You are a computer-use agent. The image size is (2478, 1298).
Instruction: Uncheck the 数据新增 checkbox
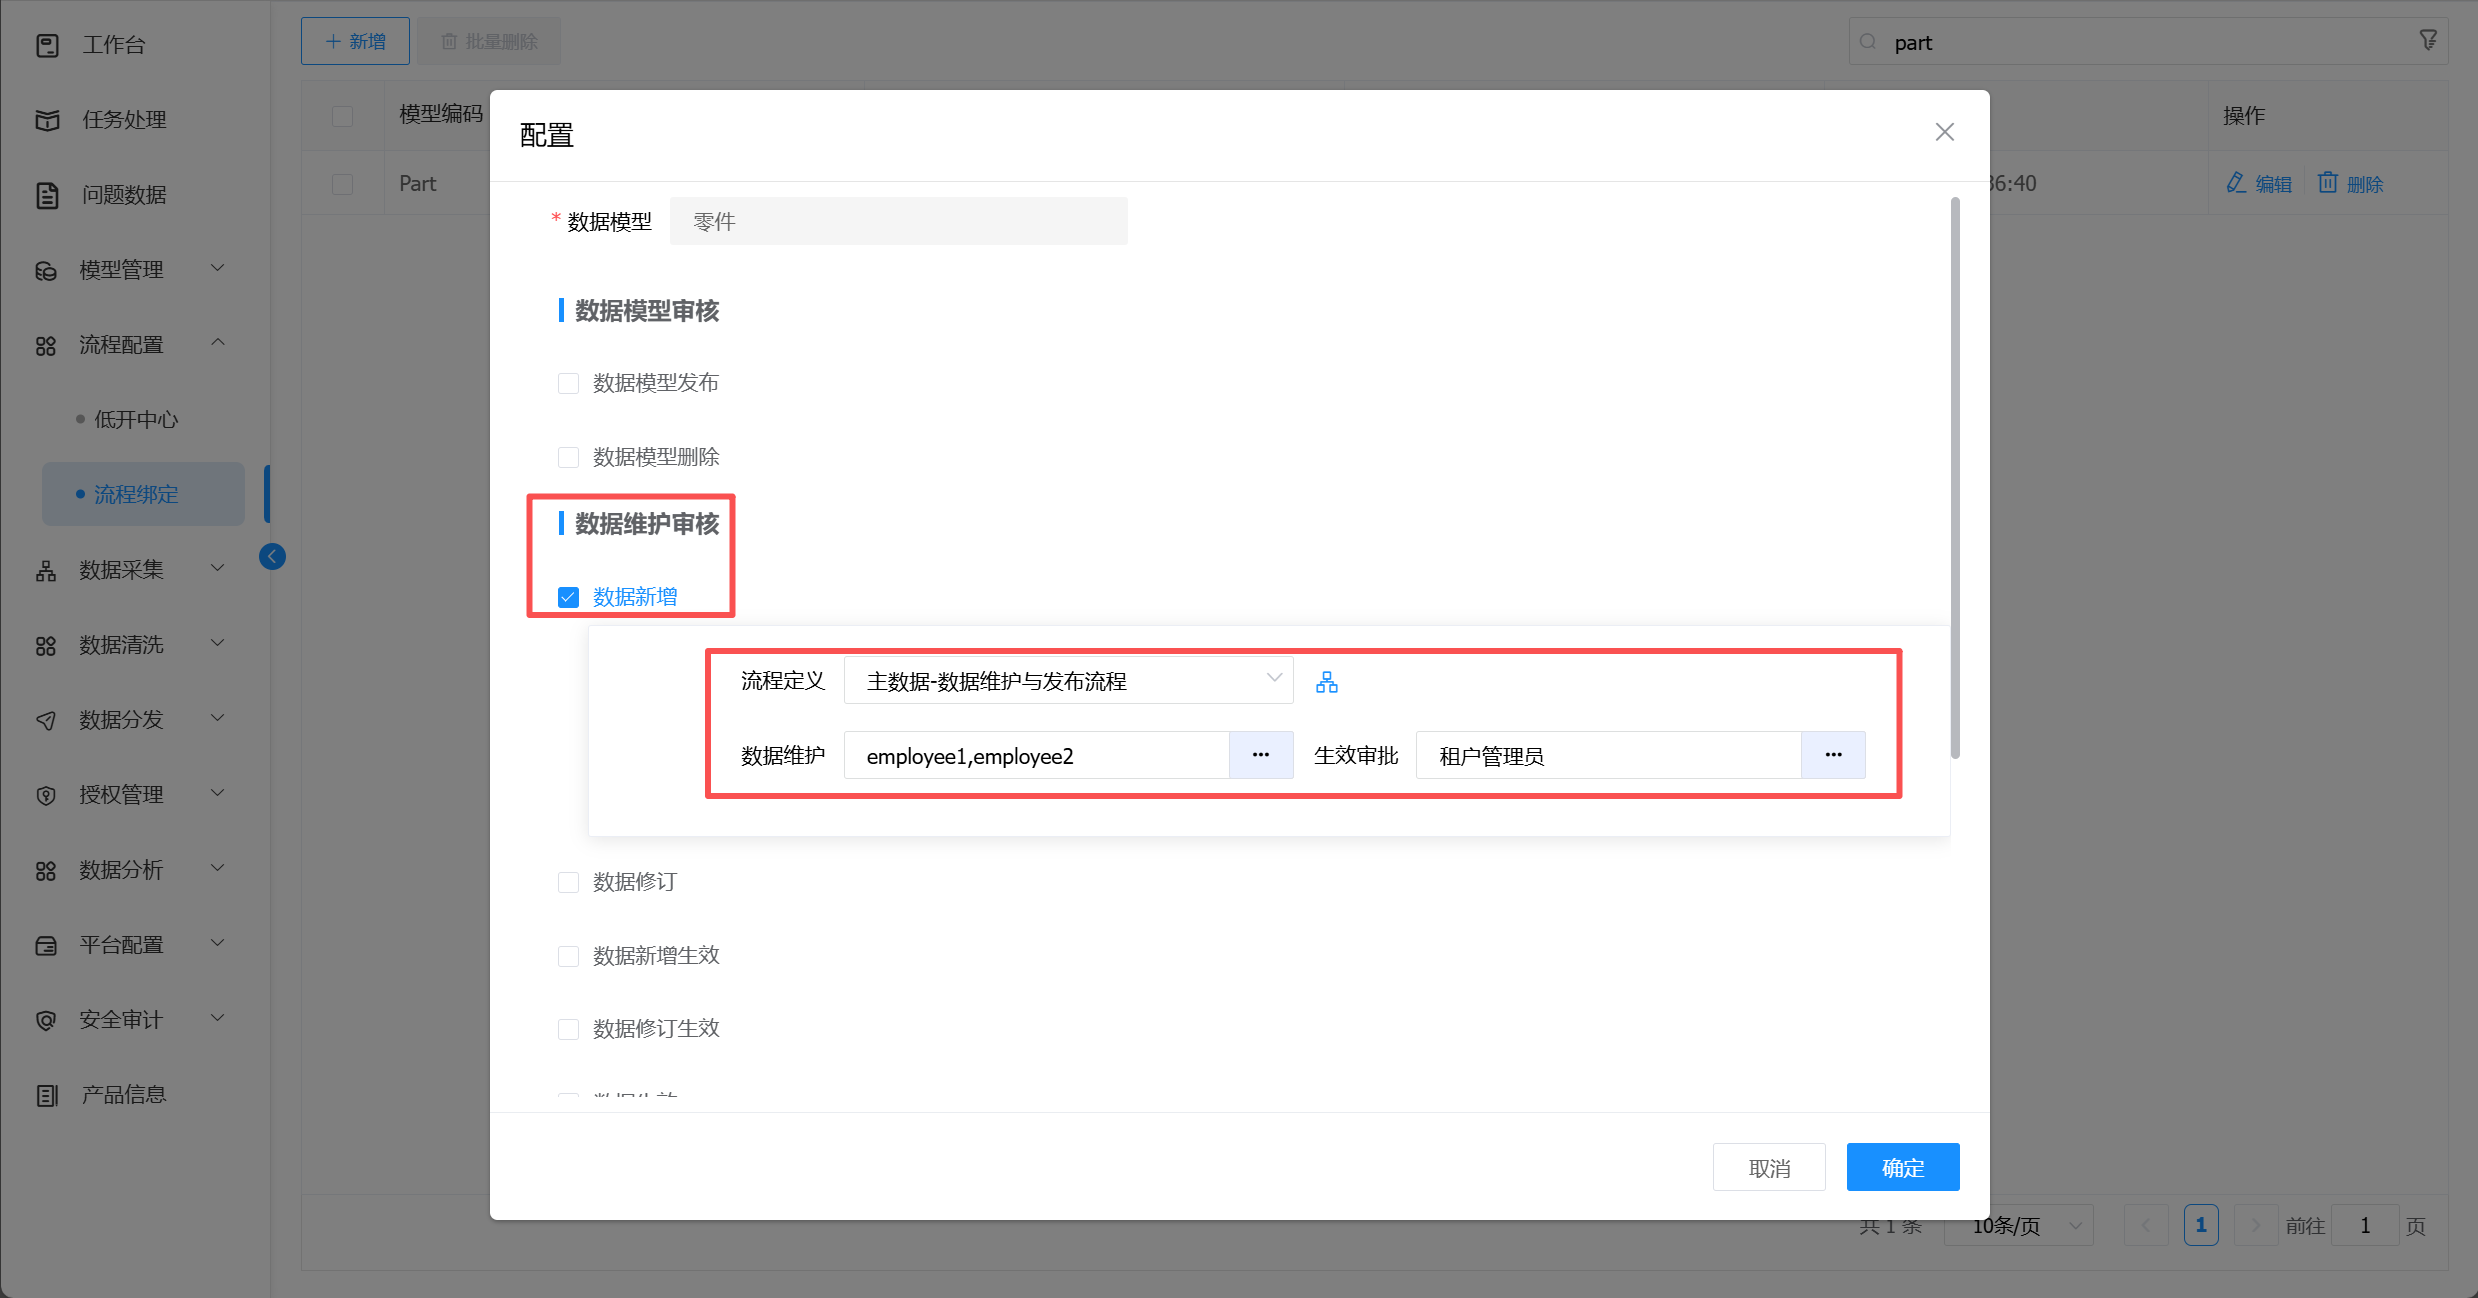coord(568,597)
